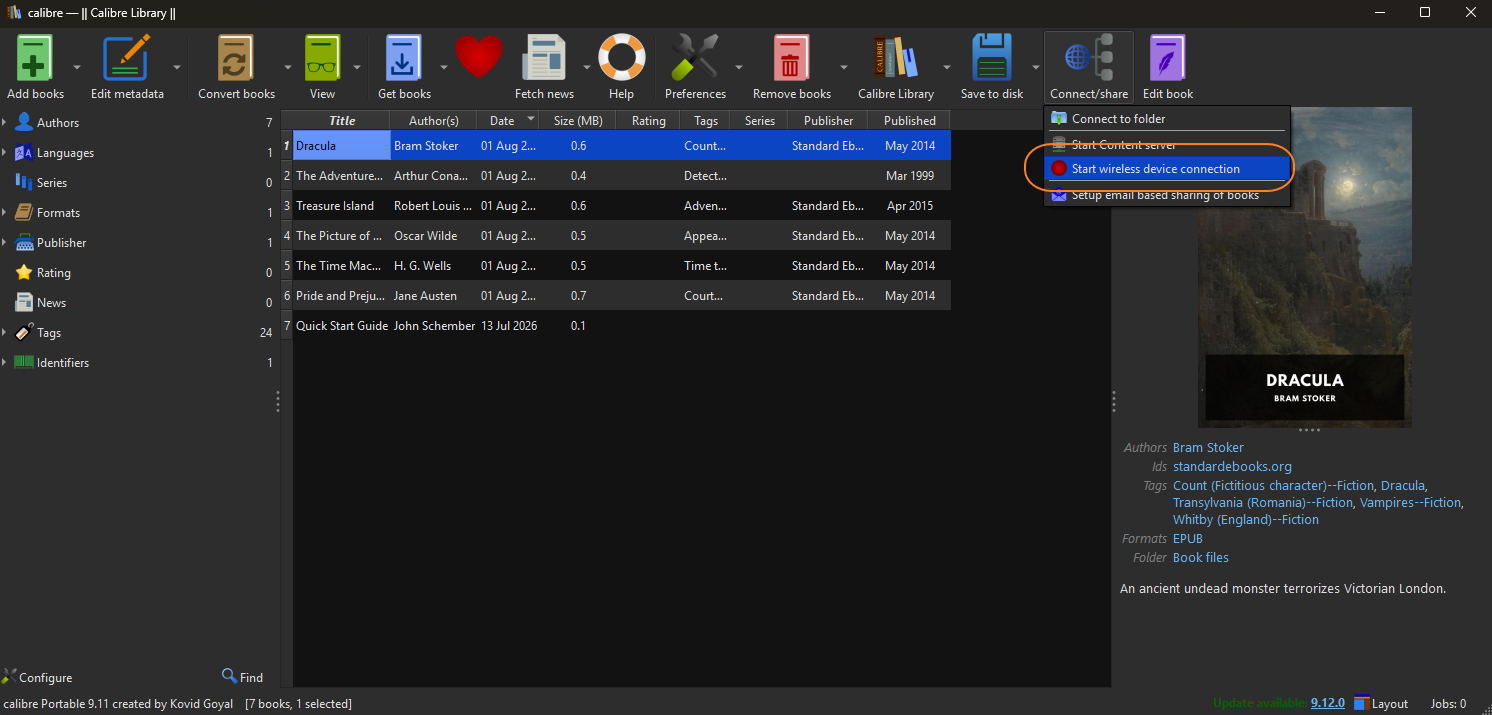Open the View book icon
Viewport: 1492px width, 715px height.
[x=322, y=58]
